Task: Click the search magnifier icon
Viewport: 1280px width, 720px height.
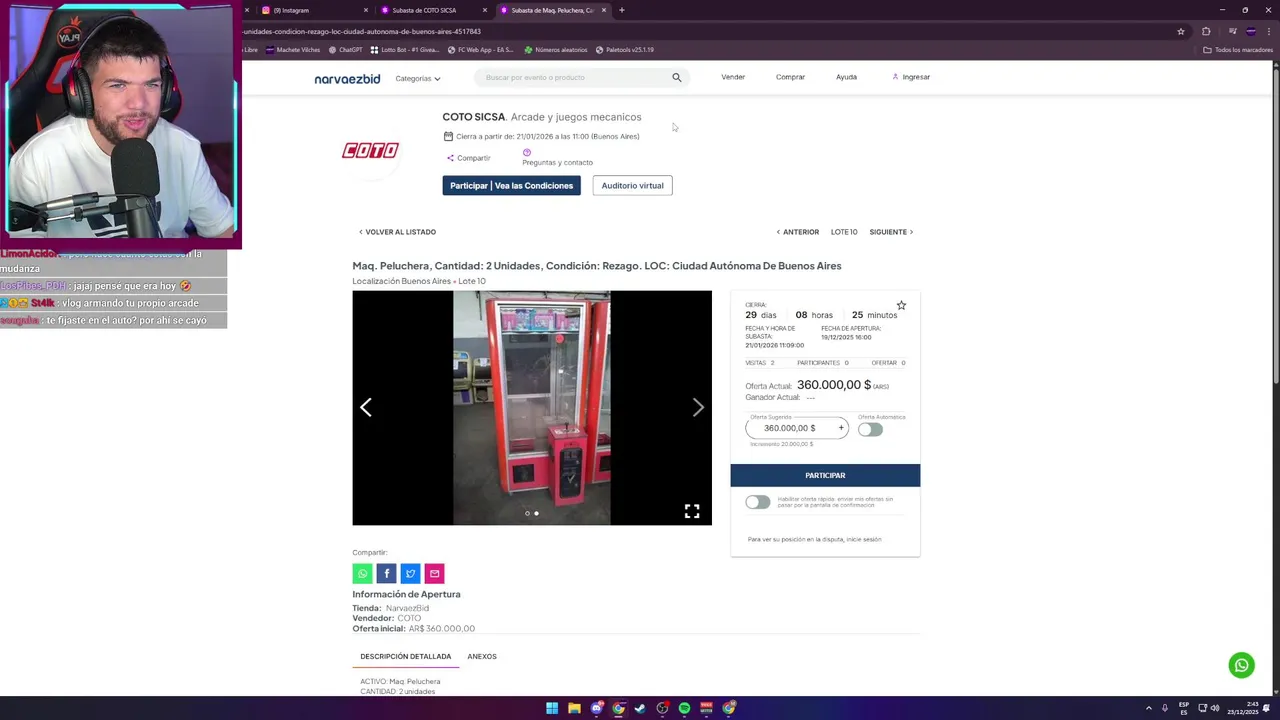Action: tap(677, 77)
